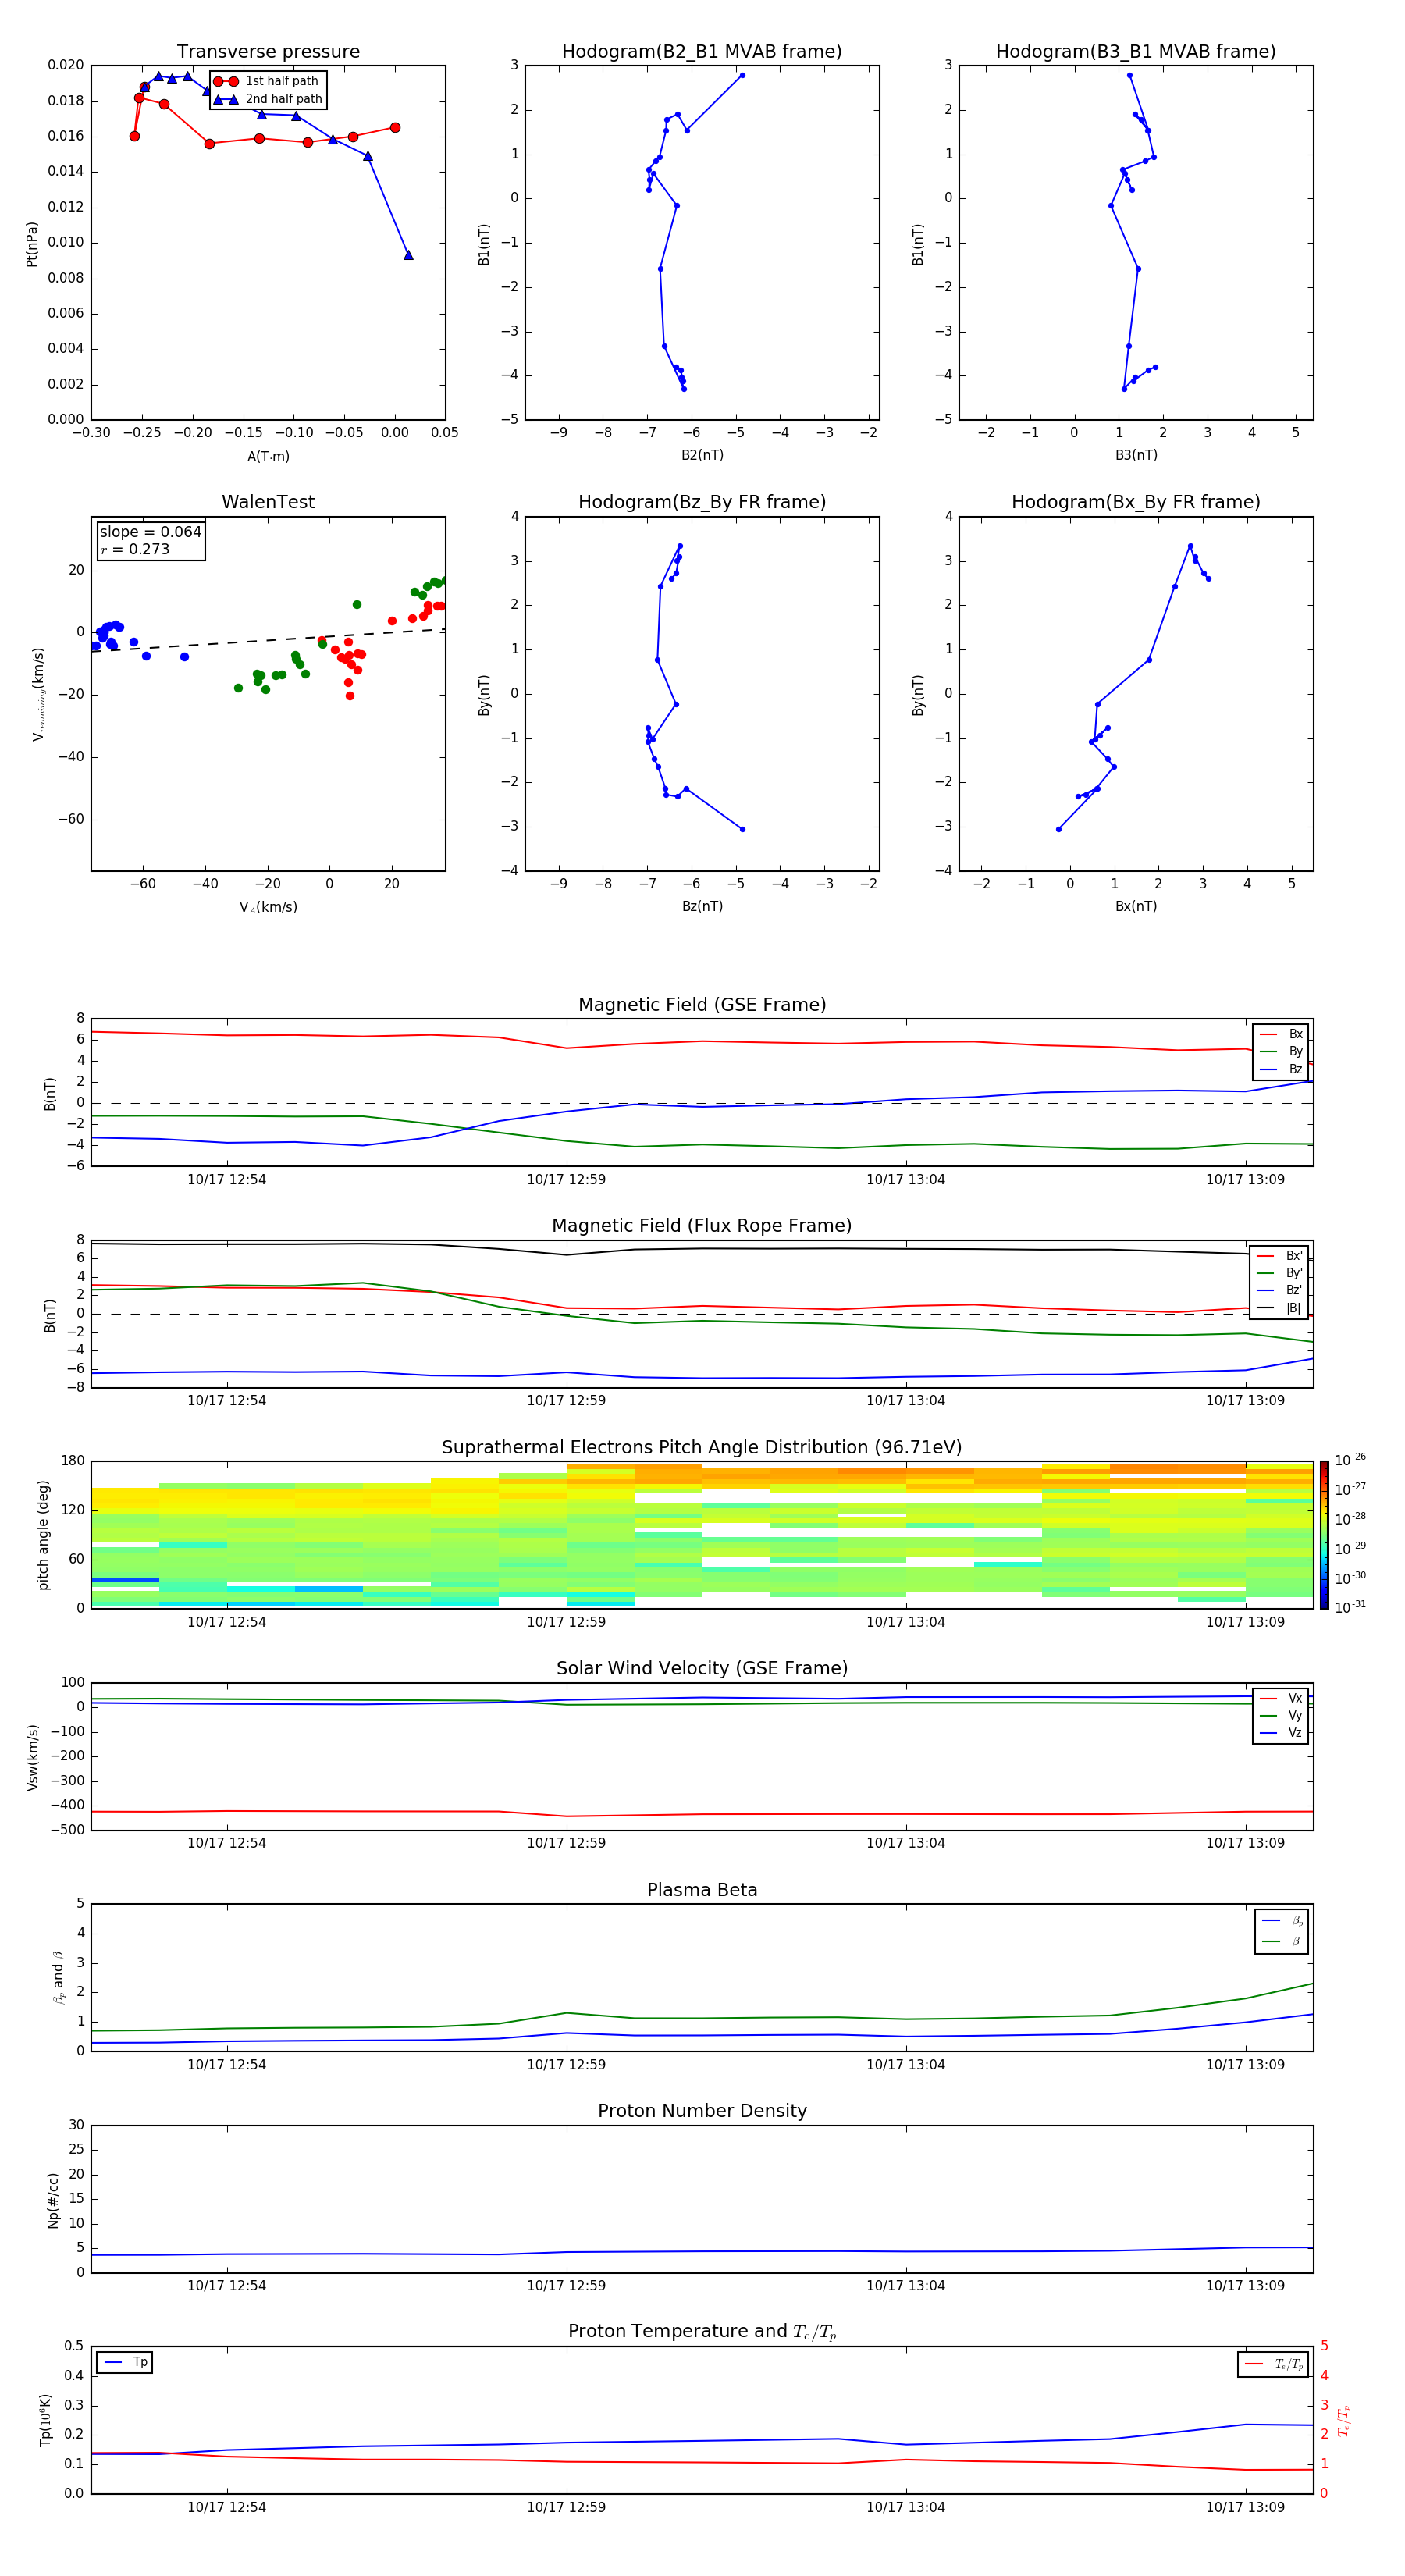Click the Bx entry in GSE legend
Viewport: 1405px width, 2576px height.
click(1282, 1034)
